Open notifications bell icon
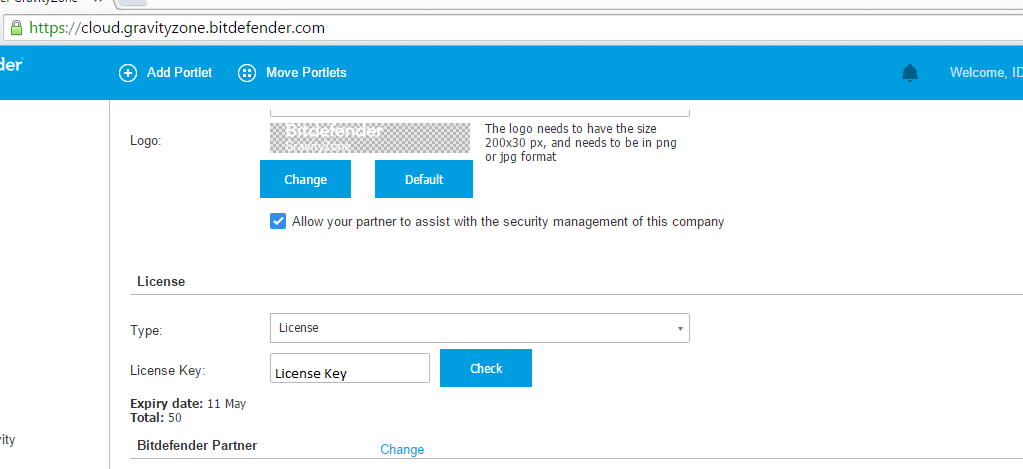1023x469 pixels. coord(909,73)
